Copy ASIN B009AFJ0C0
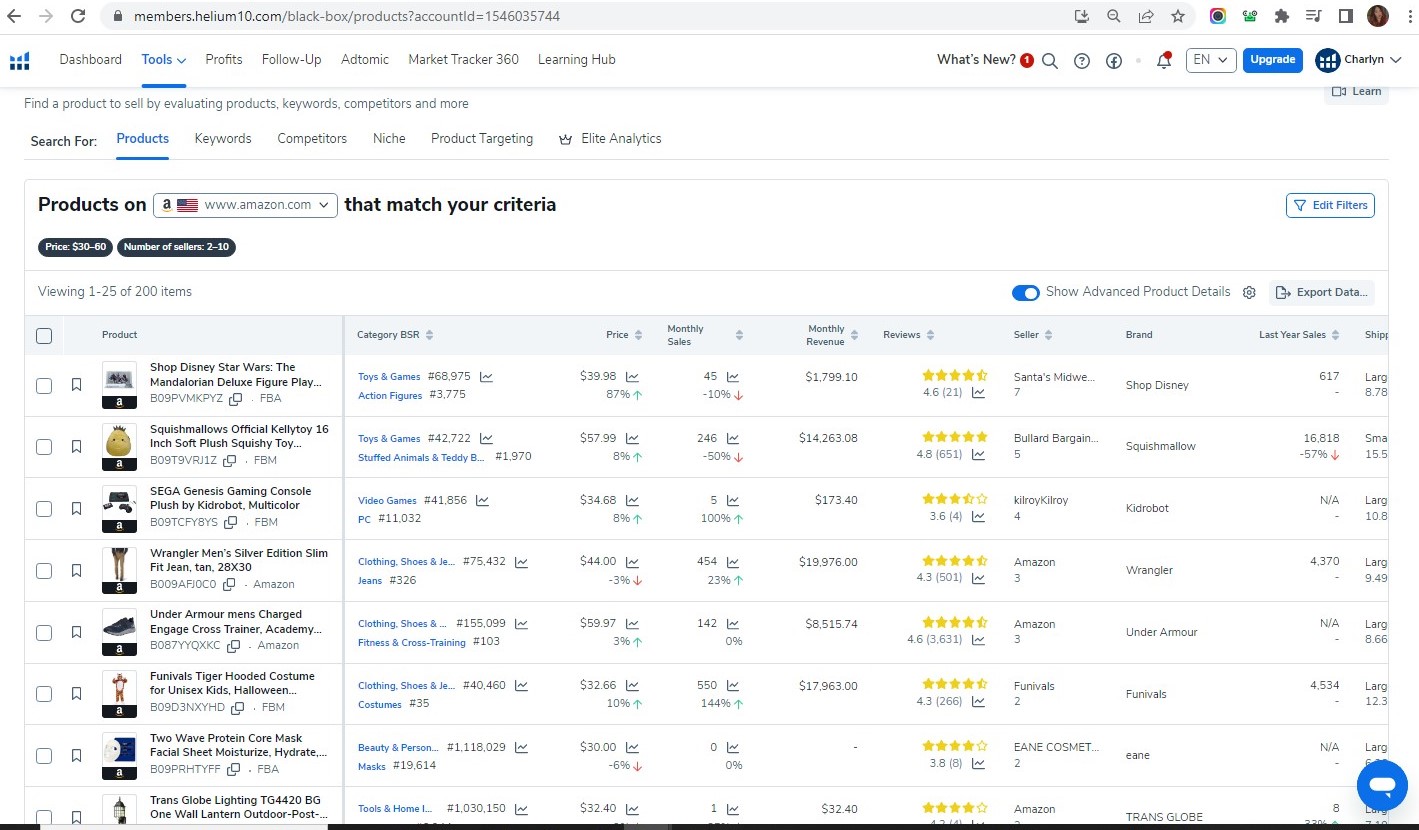Screen dimensions: 1419x830 [x=229, y=585]
